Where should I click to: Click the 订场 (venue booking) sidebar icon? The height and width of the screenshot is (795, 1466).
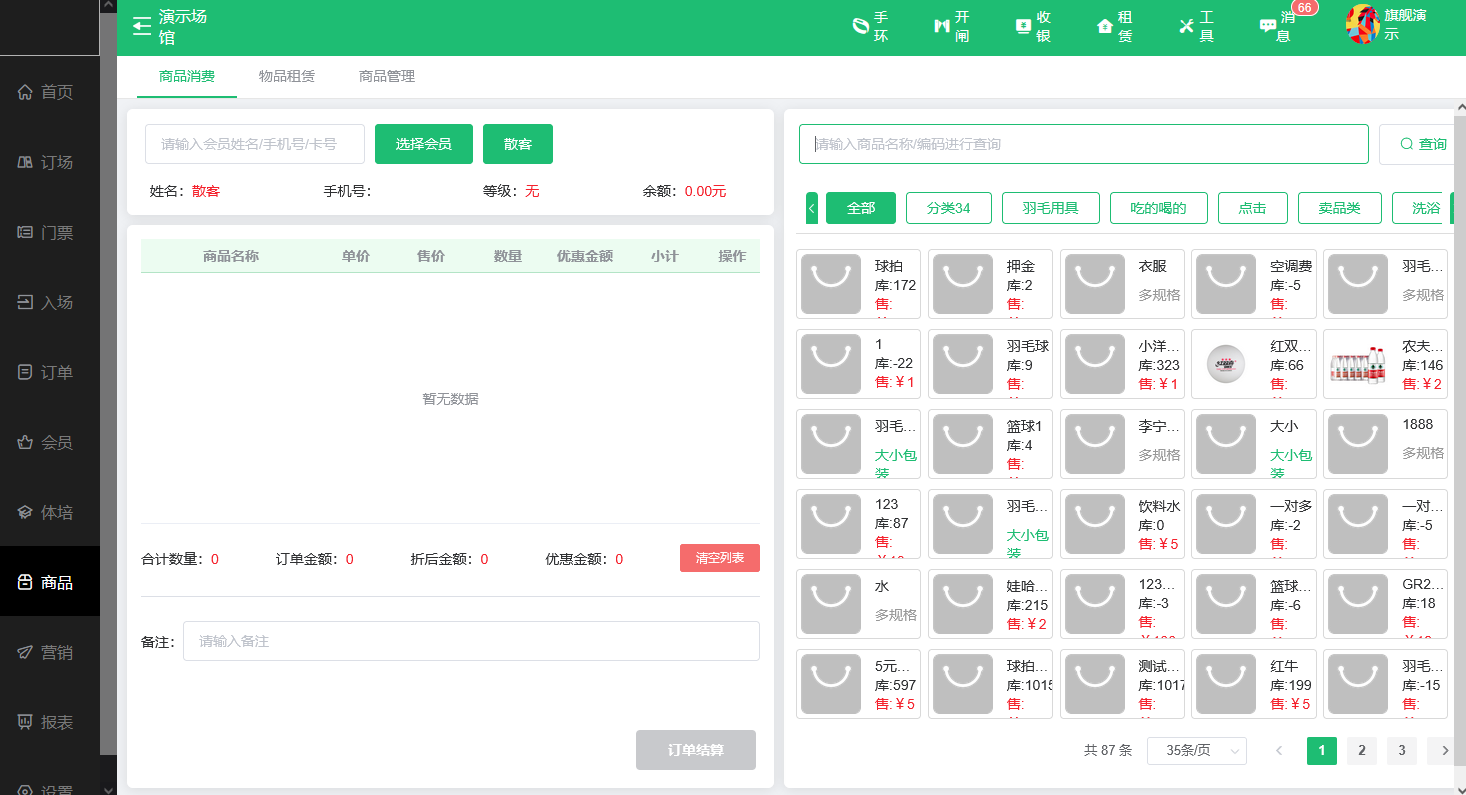pyautogui.click(x=47, y=162)
